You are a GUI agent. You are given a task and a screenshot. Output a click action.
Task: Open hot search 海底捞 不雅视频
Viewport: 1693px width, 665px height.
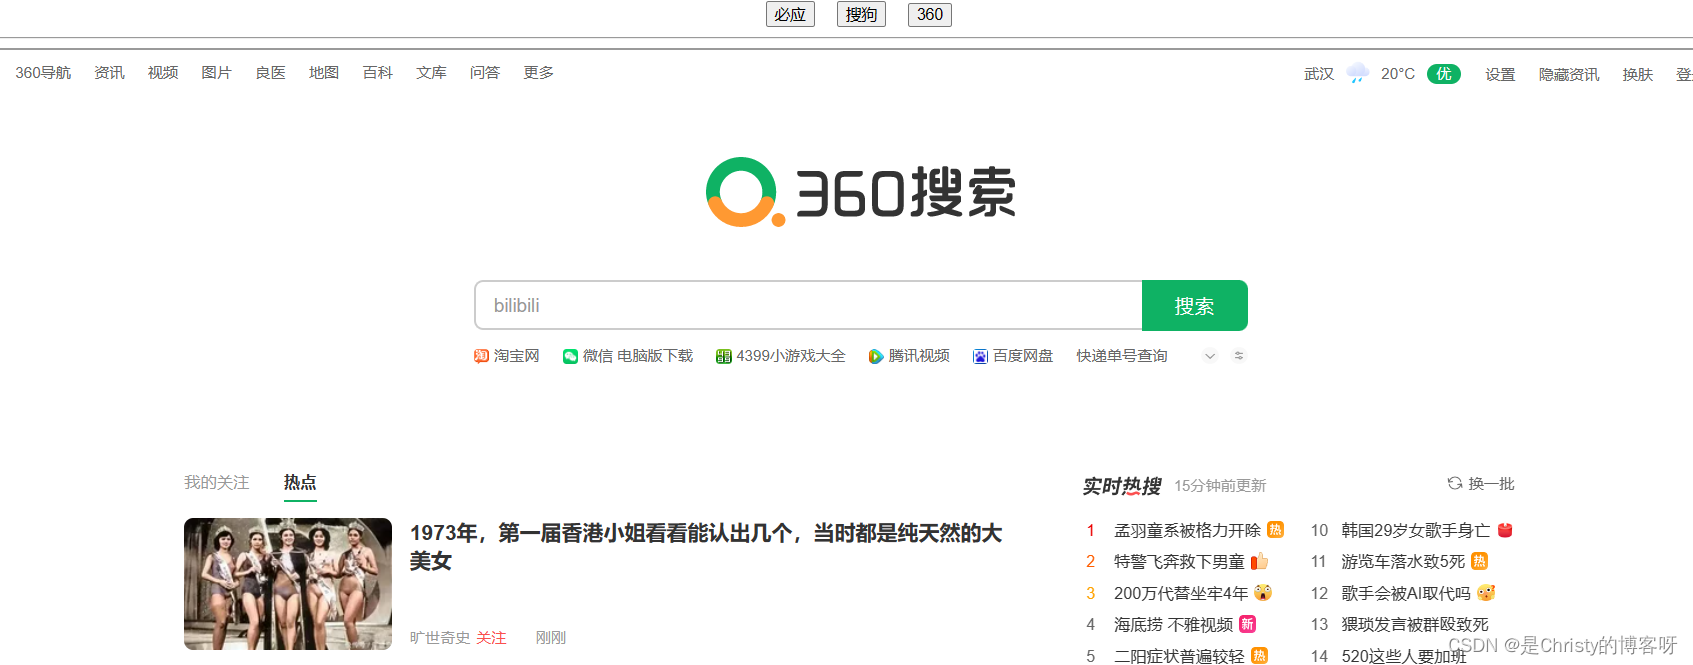1173,625
